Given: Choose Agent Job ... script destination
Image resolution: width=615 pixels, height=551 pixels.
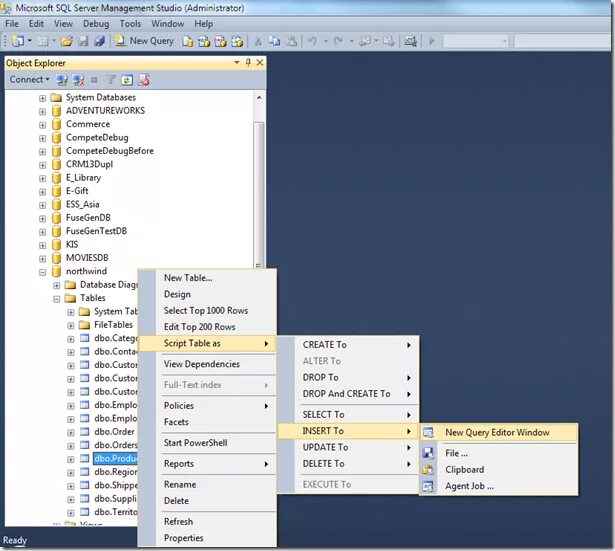Looking at the screenshot, I should point(499,486).
